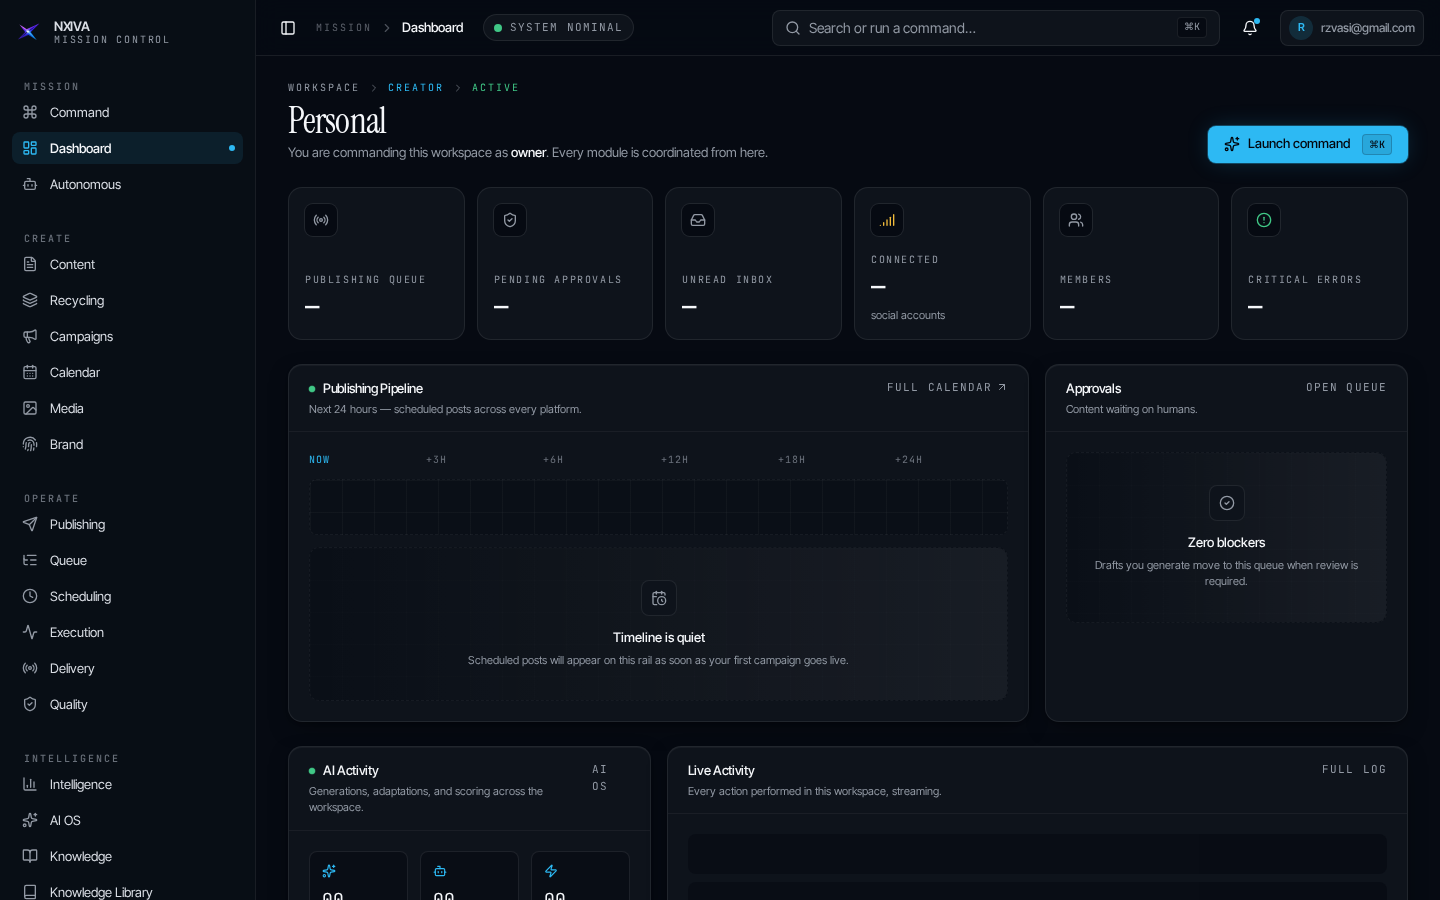Click the System Nominal status pill
The width and height of the screenshot is (1440, 900).
pyautogui.click(x=558, y=28)
